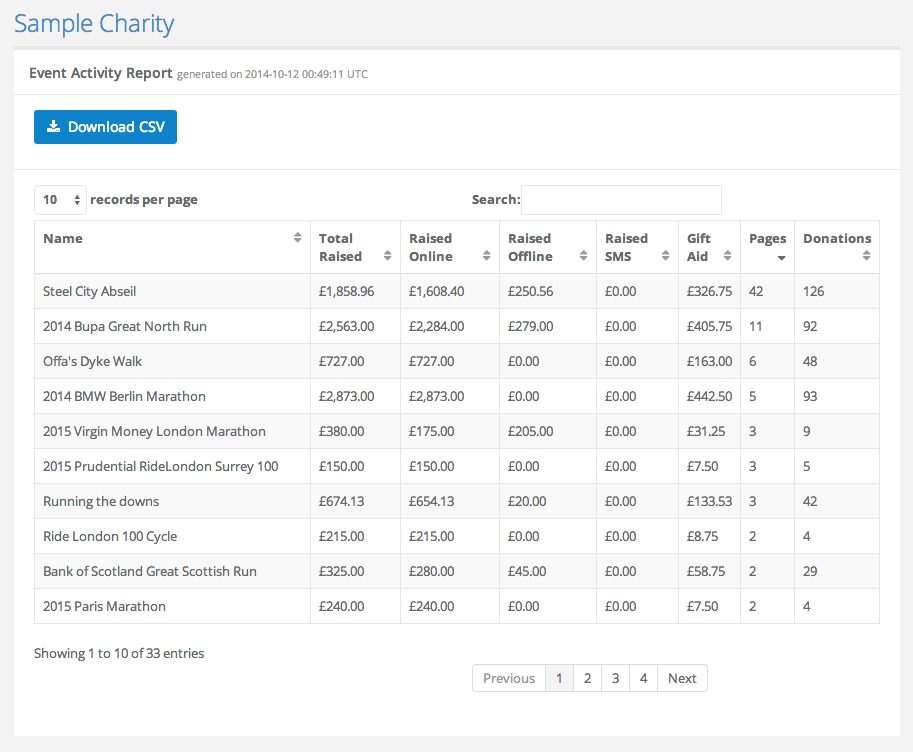The height and width of the screenshot is (752, 913).
Task: Click the Showing 1 to 10 of 33 entries text
Action: [x=119, y=653]
